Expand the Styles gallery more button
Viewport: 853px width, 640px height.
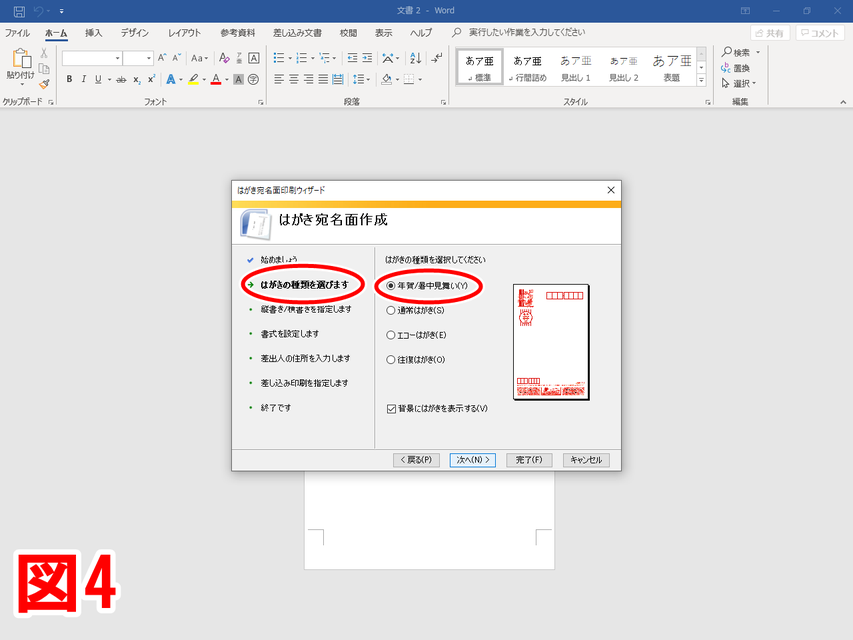pyautogui.click(x=701, y=80)
